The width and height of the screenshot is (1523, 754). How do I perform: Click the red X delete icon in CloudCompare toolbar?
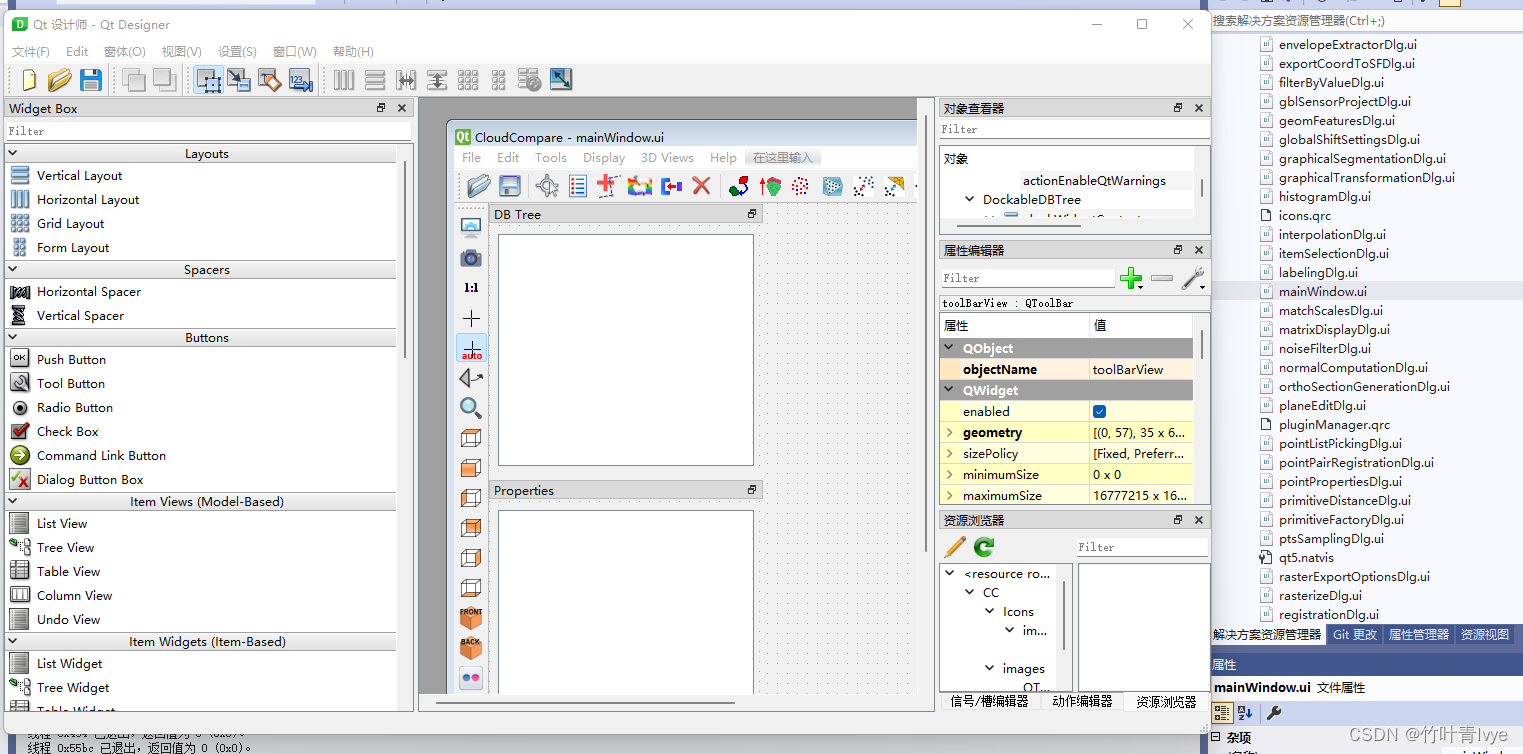701,185
